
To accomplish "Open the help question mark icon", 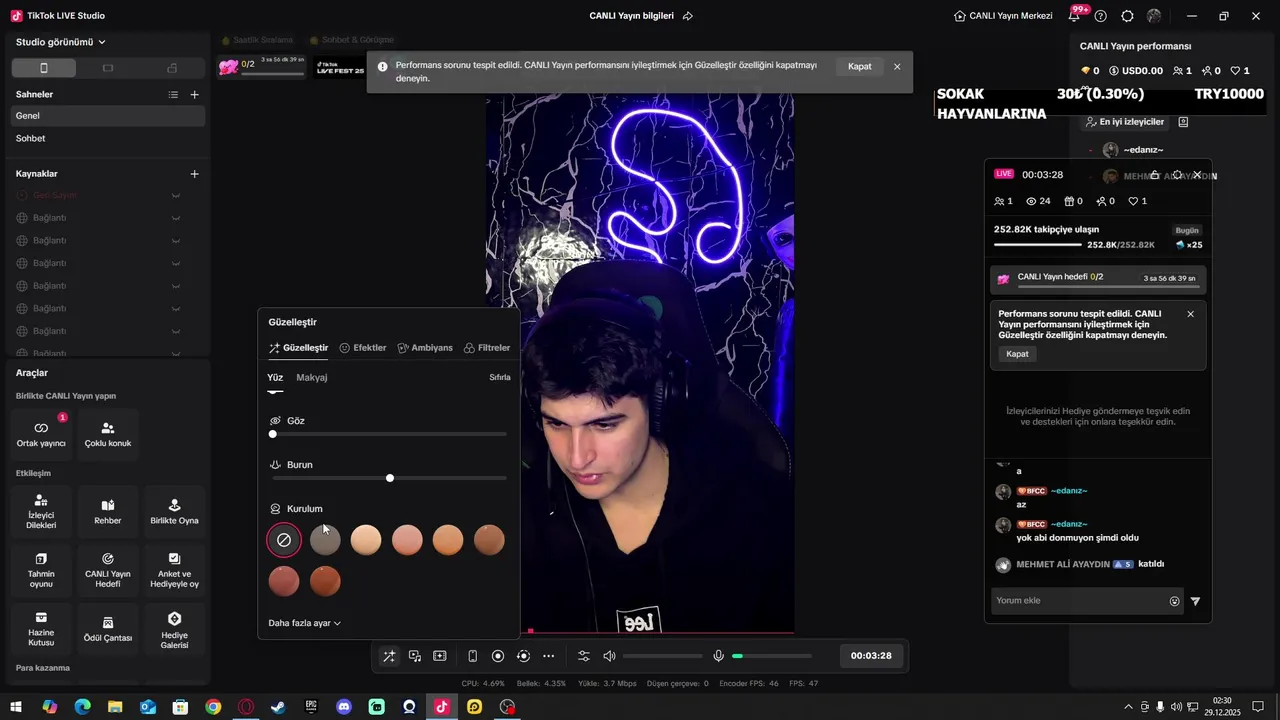I will click(1101, 16).
